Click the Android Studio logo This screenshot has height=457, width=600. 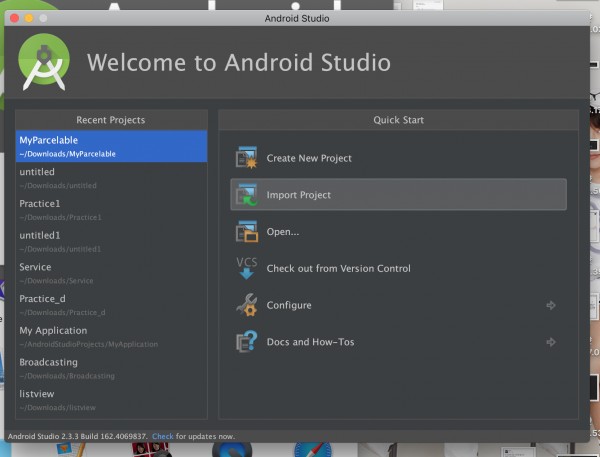pyautogui.click(x=44, y=62)
